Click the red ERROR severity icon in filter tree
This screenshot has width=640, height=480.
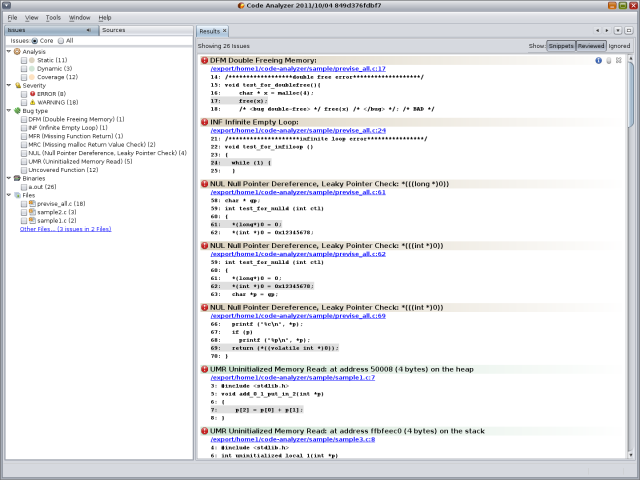click(32, 94)
